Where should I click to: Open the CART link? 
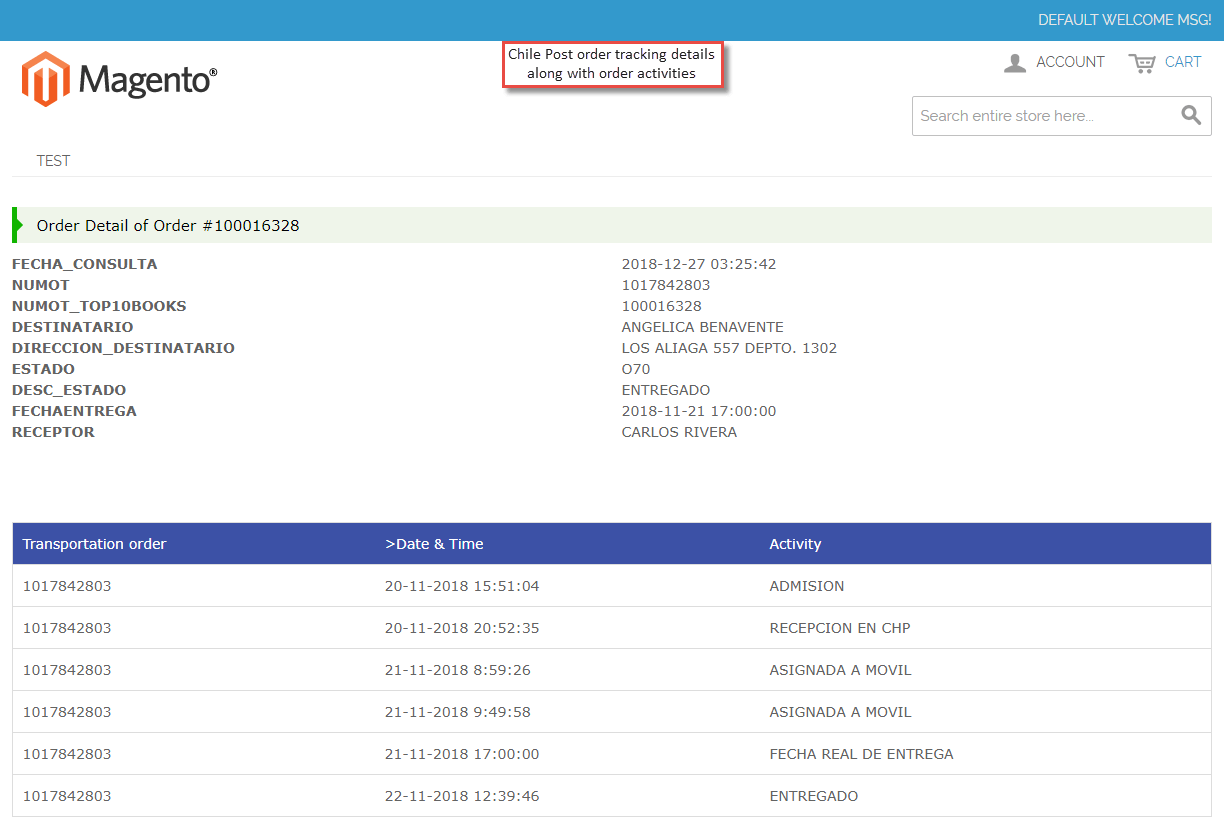click(1184, 62)
